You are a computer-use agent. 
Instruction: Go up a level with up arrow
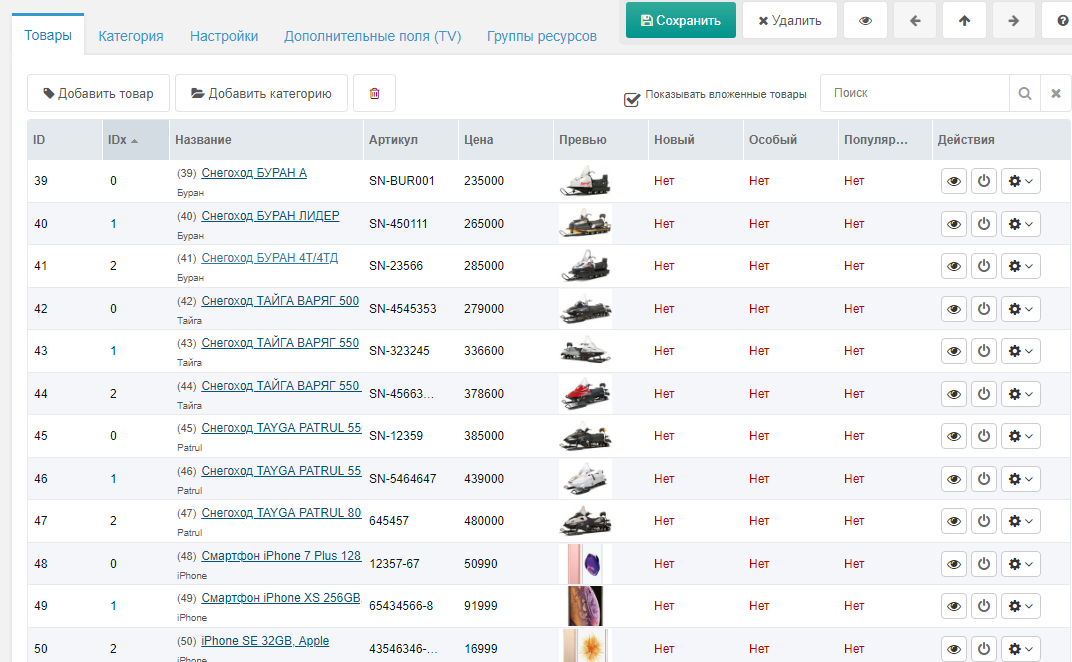coord(964,21)
